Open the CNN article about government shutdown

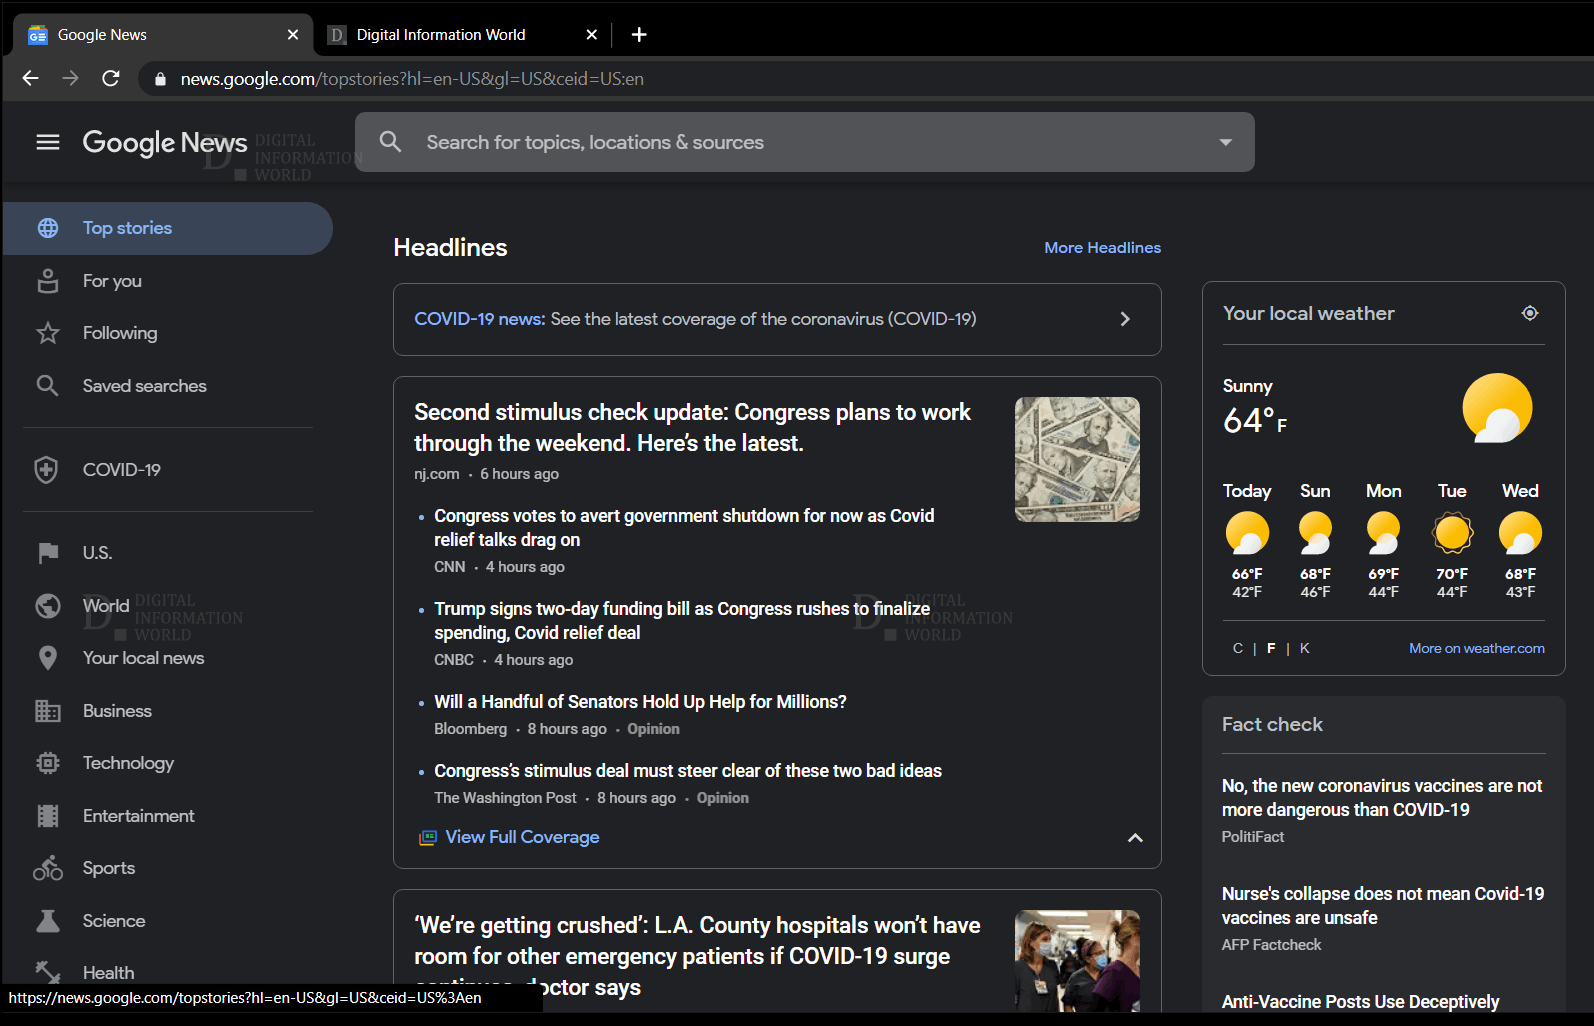pos(684,528)
